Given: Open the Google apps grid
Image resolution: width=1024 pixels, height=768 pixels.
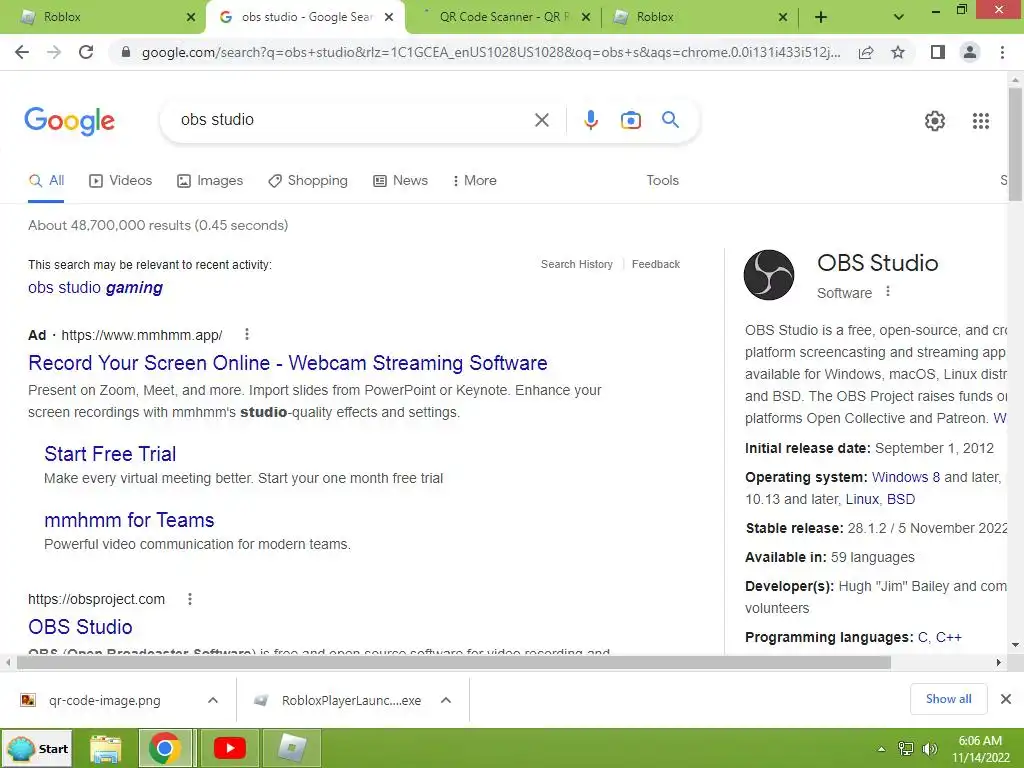Looking at the screenshot, I should coord(980,121).
